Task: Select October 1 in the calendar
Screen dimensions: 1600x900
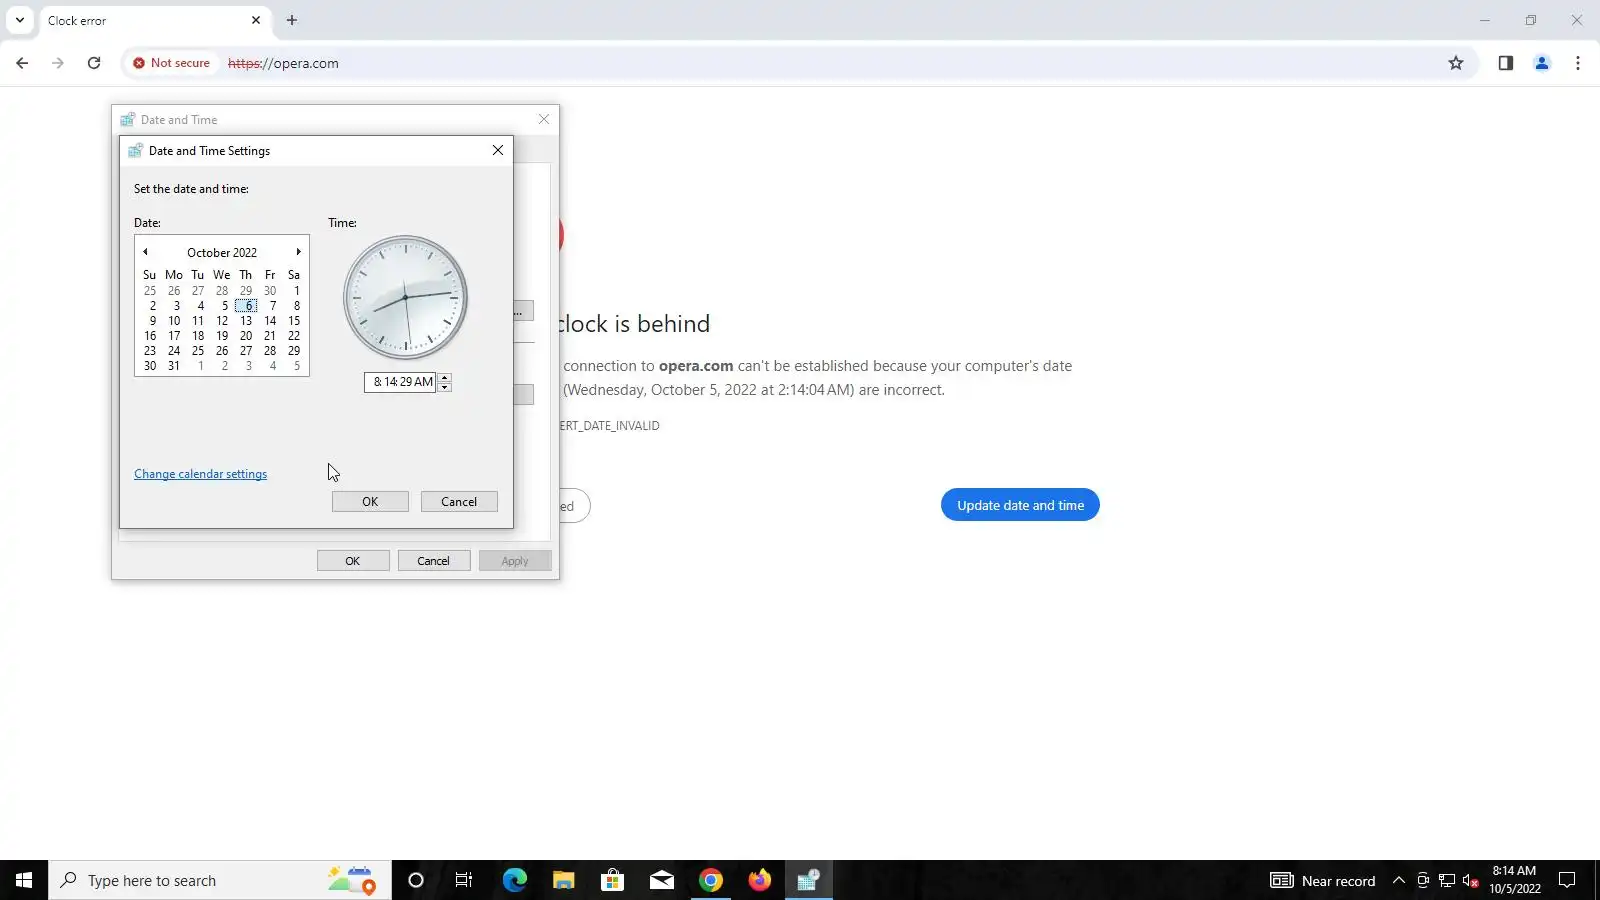Action: [296, 291]
